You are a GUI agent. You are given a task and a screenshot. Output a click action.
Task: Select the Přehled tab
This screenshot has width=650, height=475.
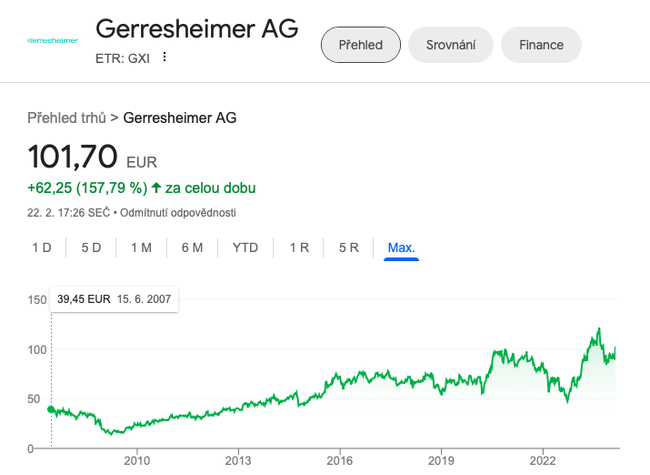click(360, 45)
